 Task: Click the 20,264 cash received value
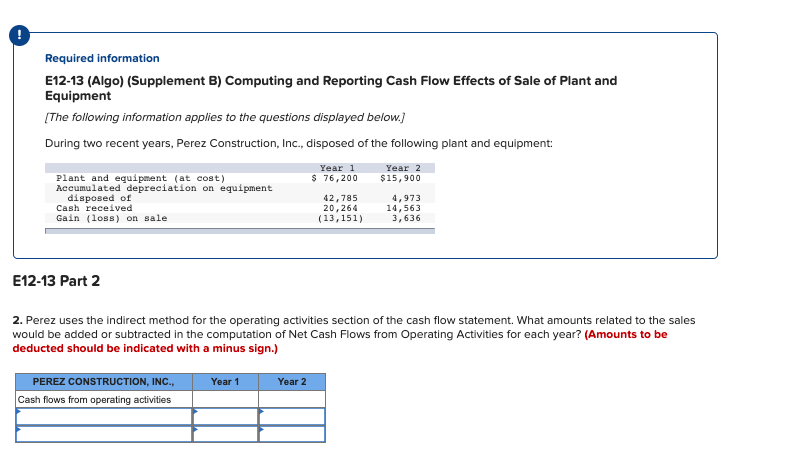click(341, 208)
